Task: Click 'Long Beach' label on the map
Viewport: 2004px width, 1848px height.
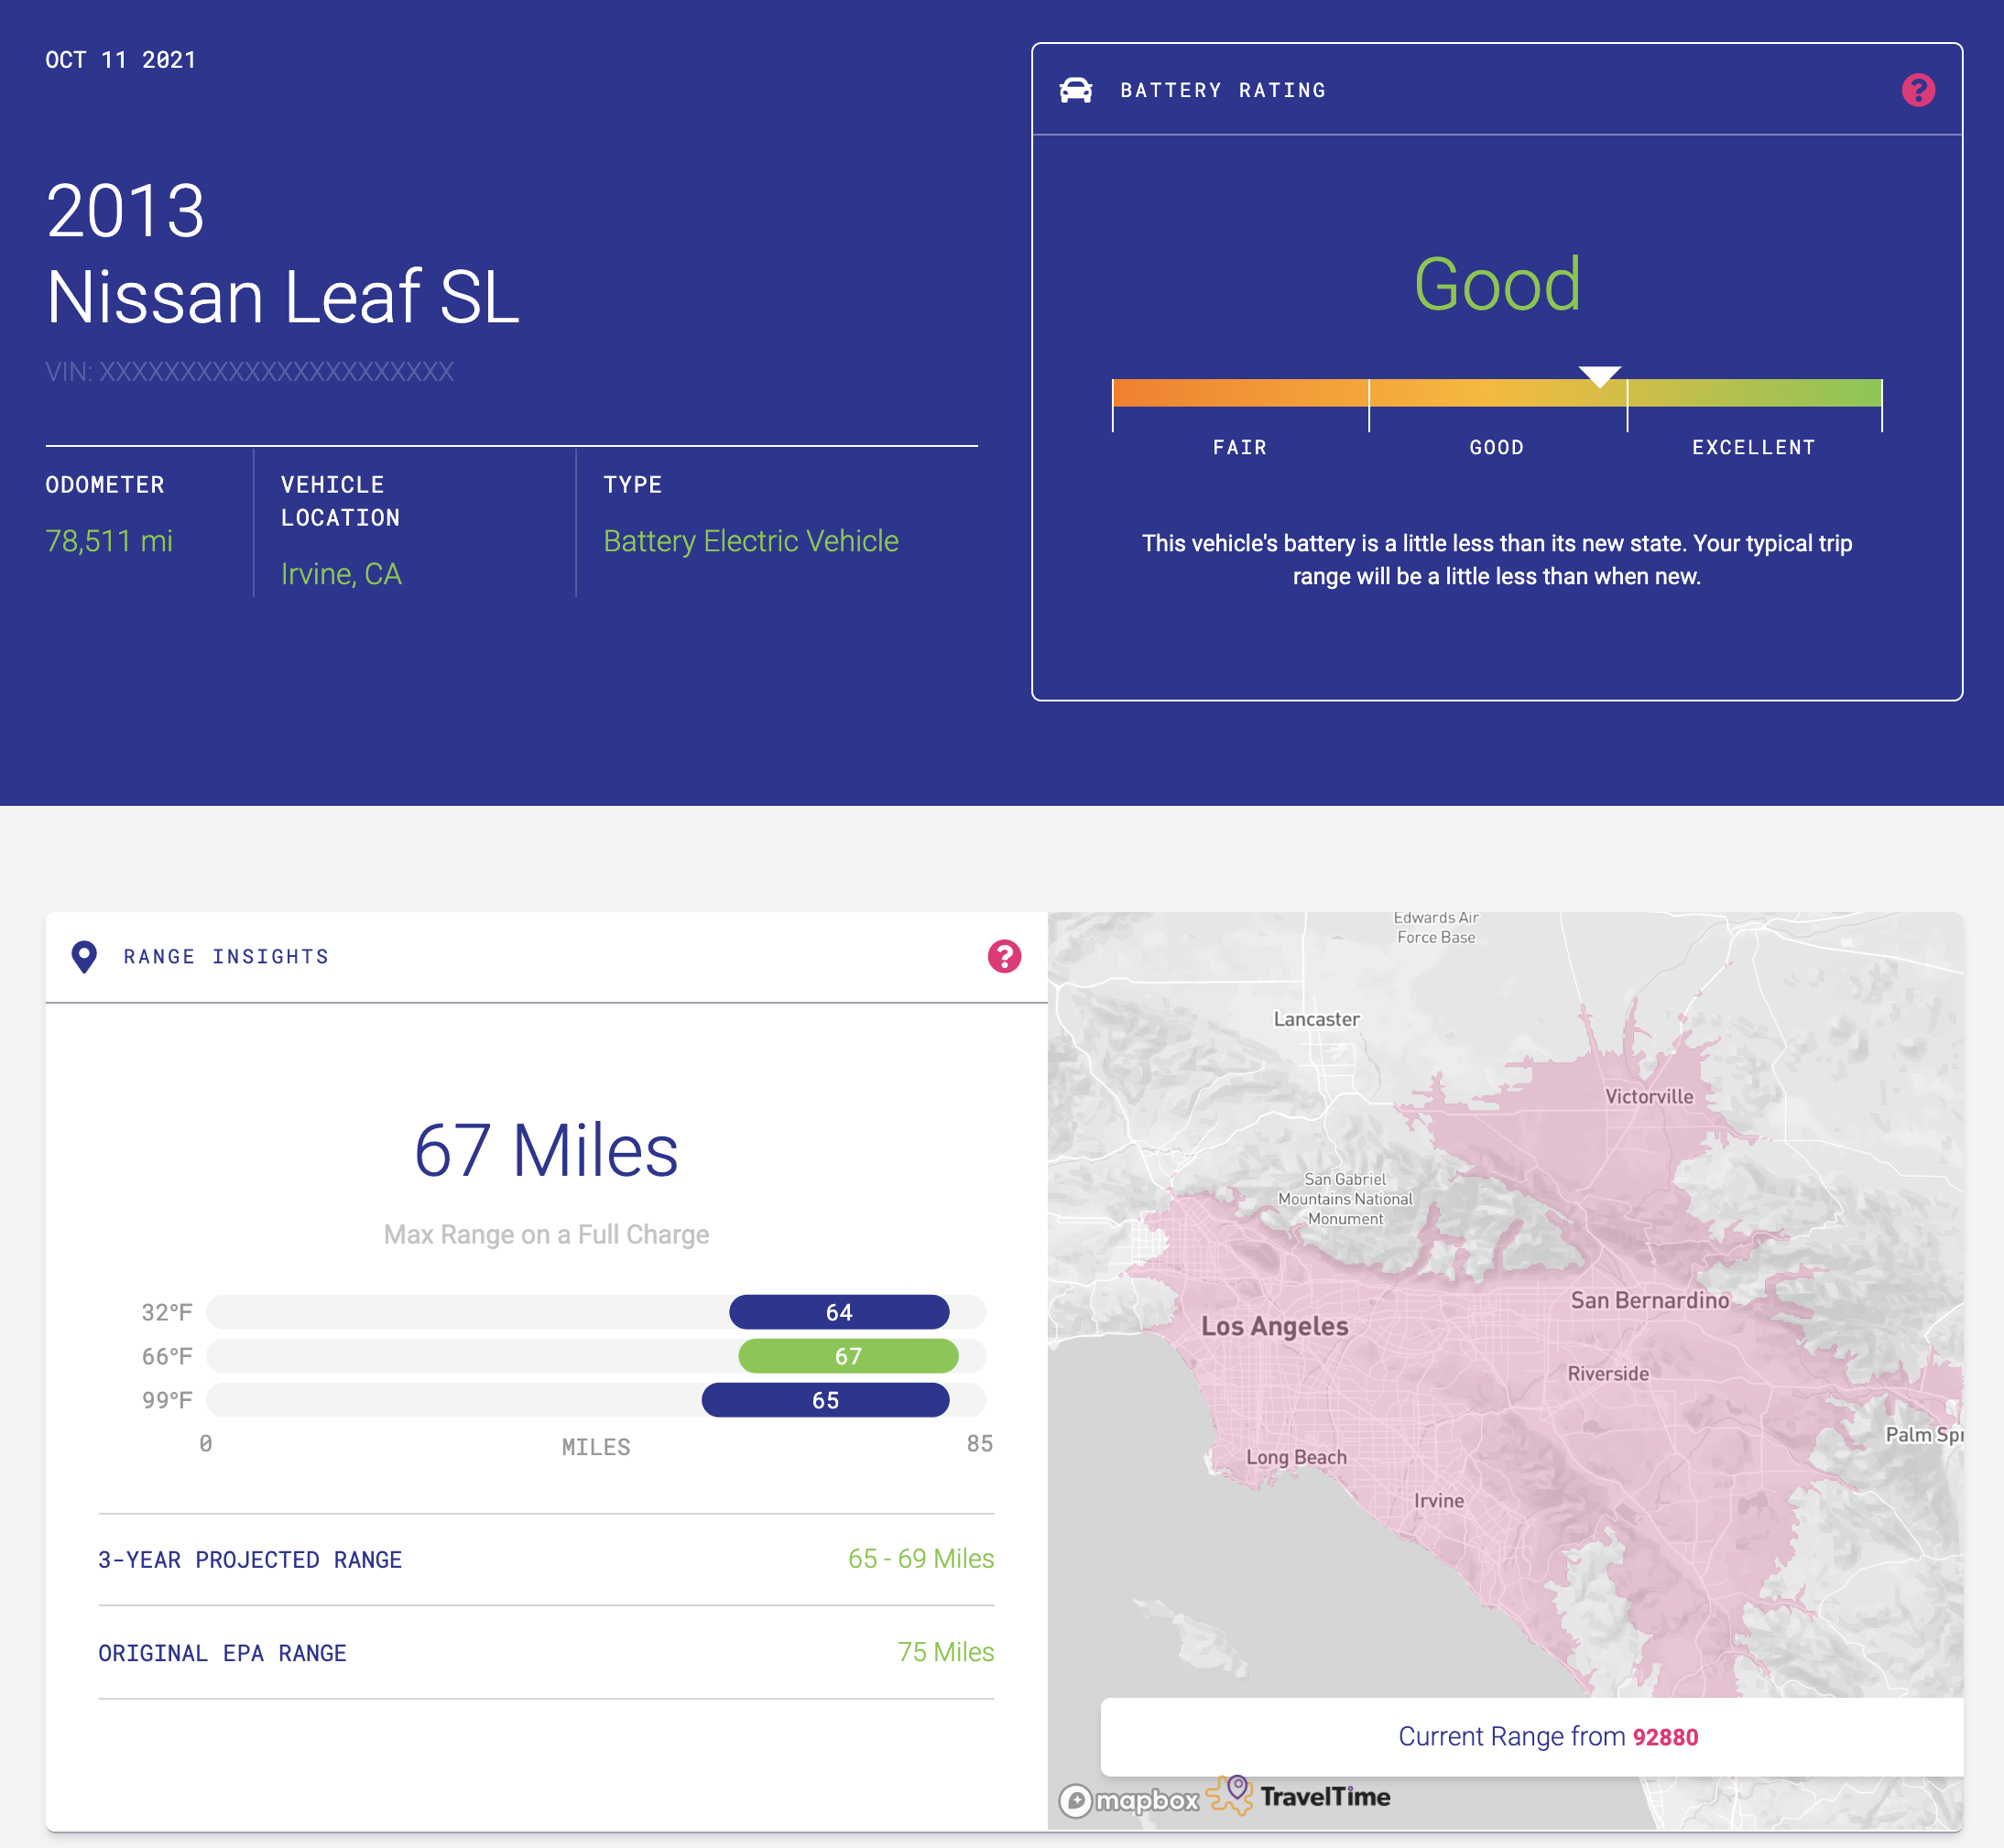Action: (x=1296, y=1457)
